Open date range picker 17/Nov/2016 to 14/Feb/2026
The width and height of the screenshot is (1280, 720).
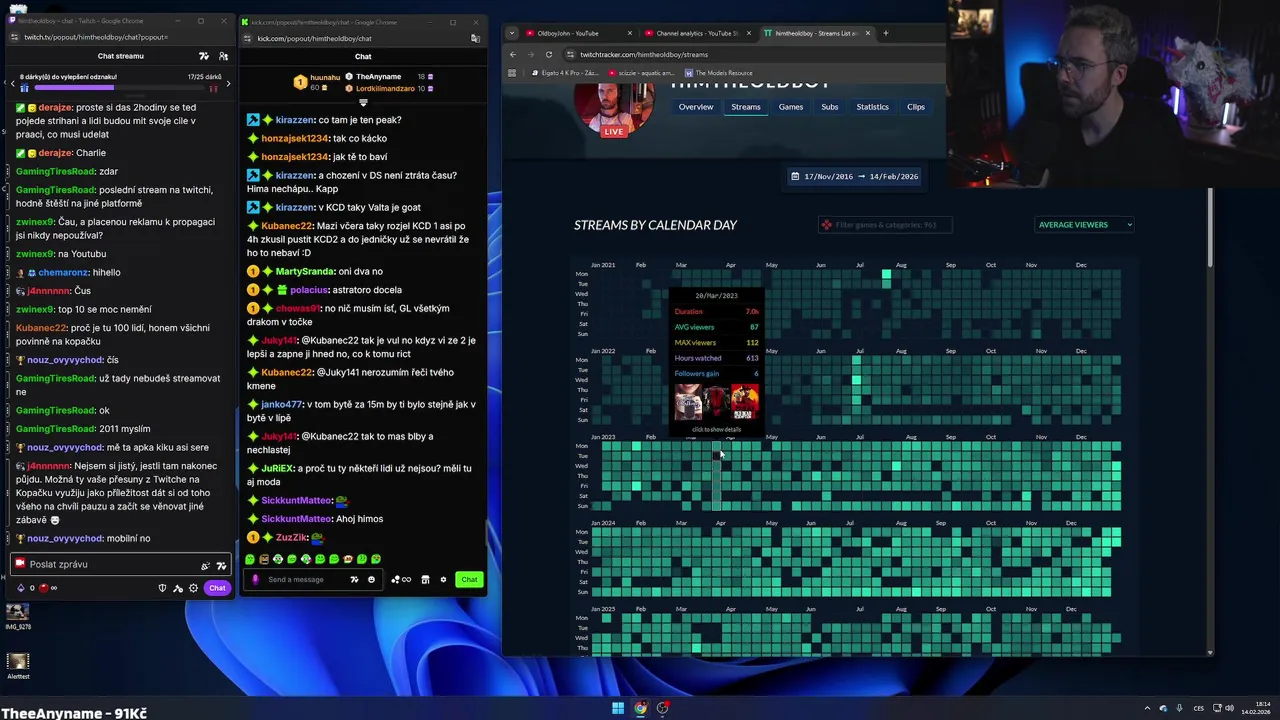(855, 176)
